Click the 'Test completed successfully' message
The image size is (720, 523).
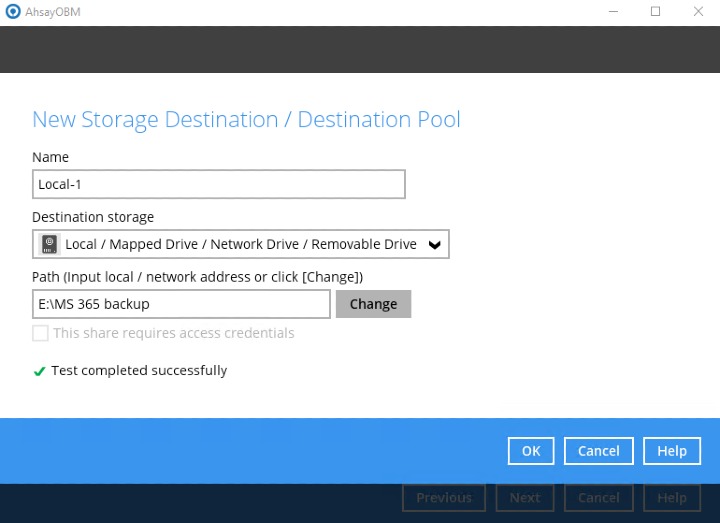point(139,371)
